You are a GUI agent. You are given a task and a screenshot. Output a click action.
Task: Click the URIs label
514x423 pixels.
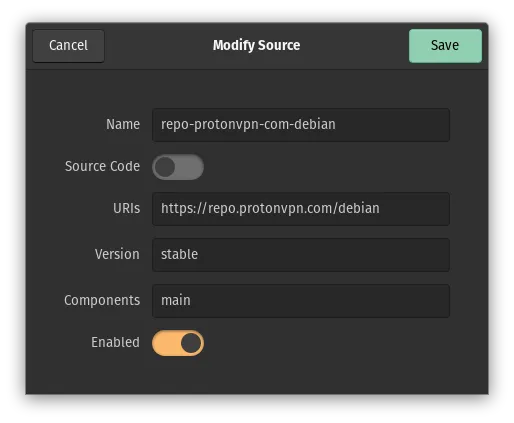click(x=126, y=208)
